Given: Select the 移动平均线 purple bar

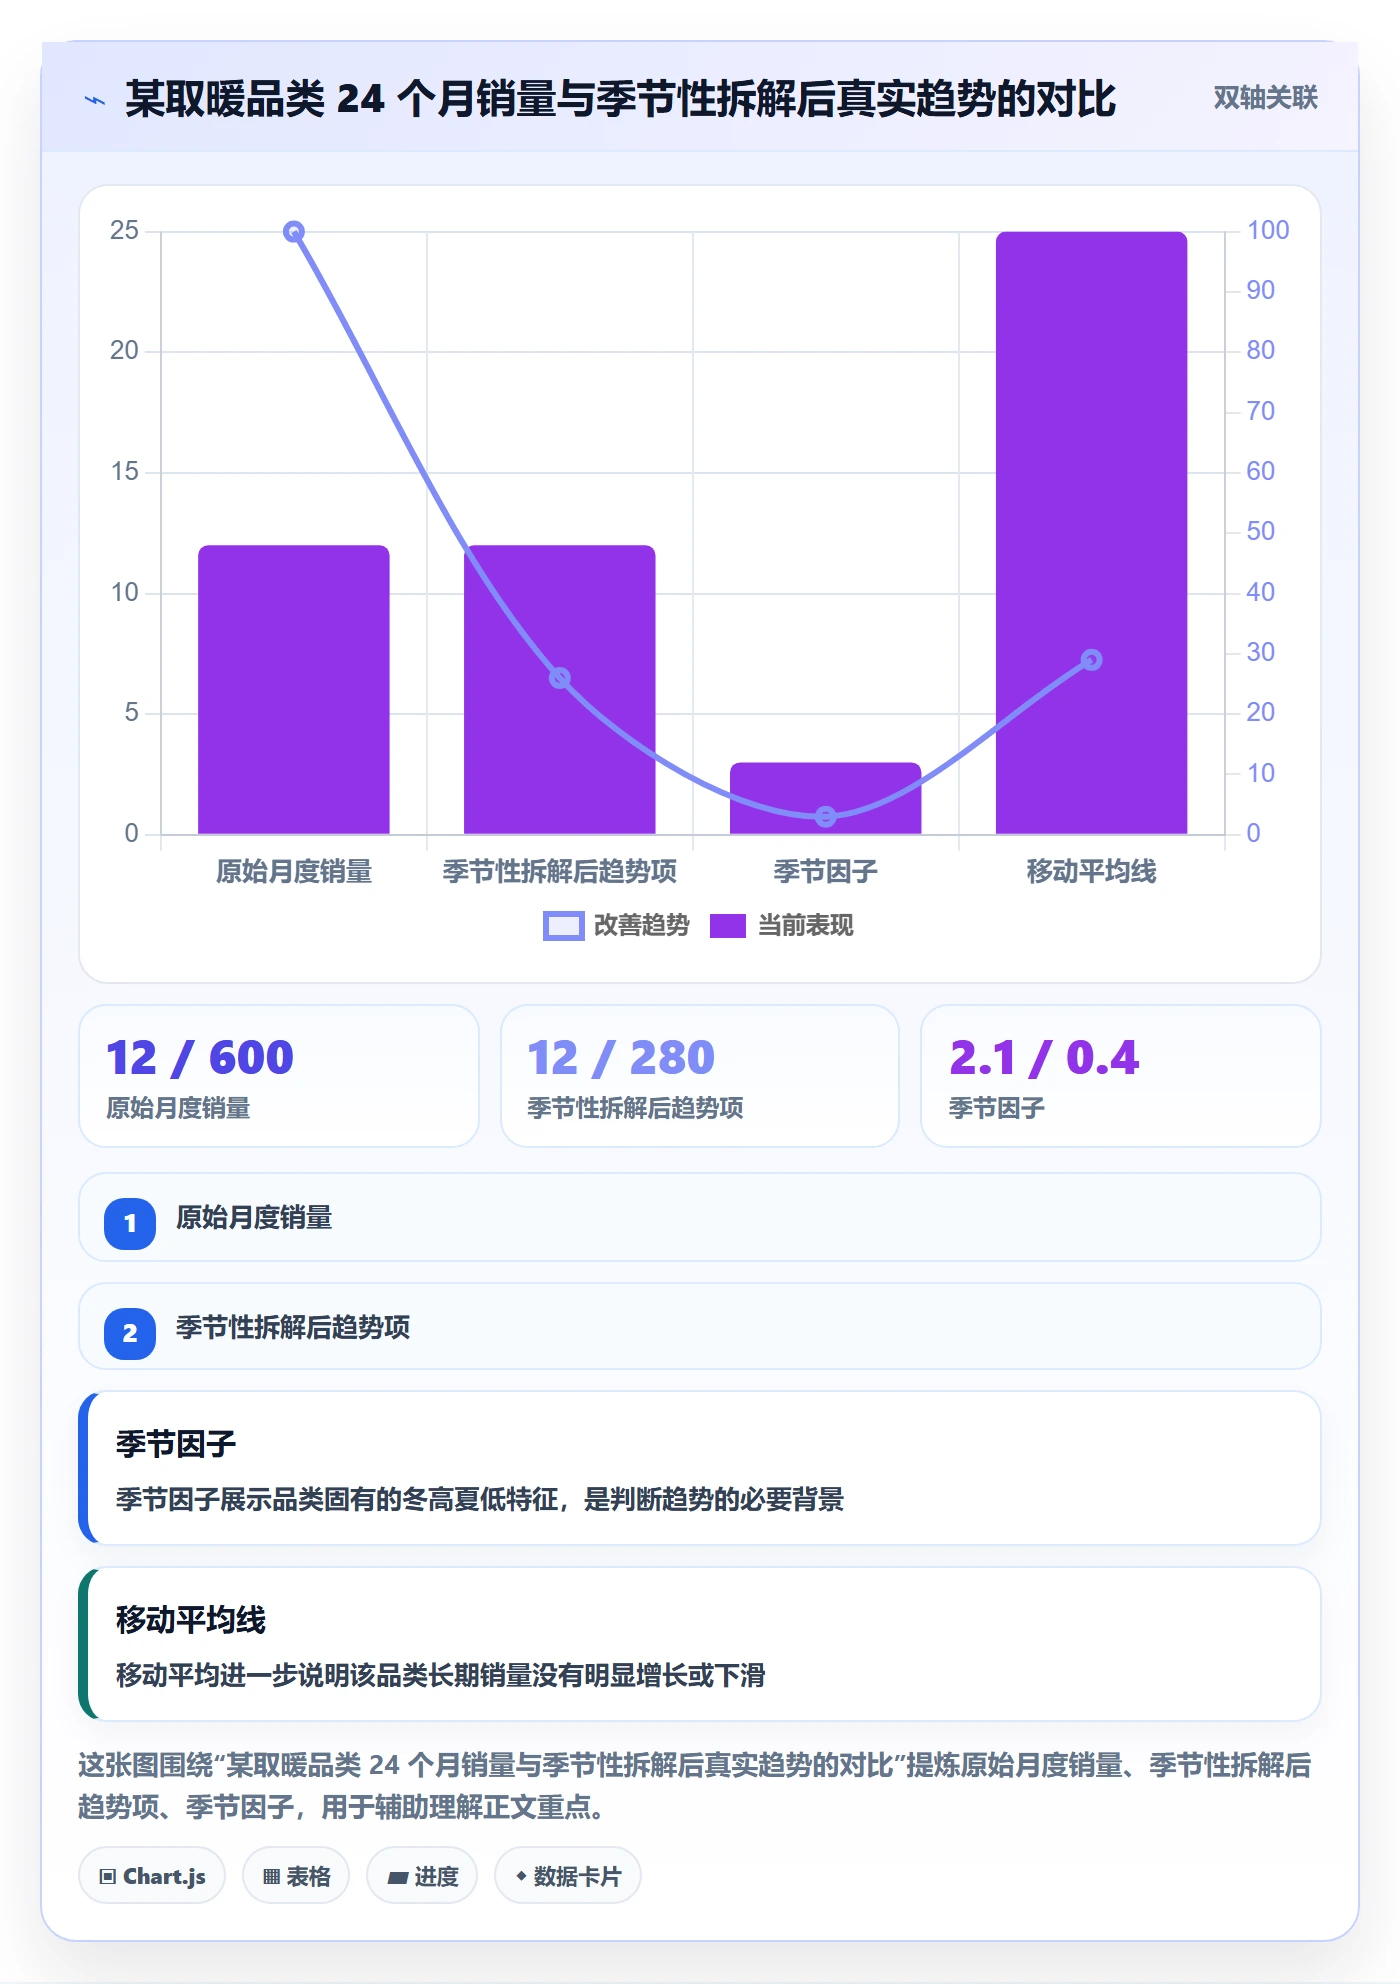Looking at the screenshot, I should [1091, 533].
